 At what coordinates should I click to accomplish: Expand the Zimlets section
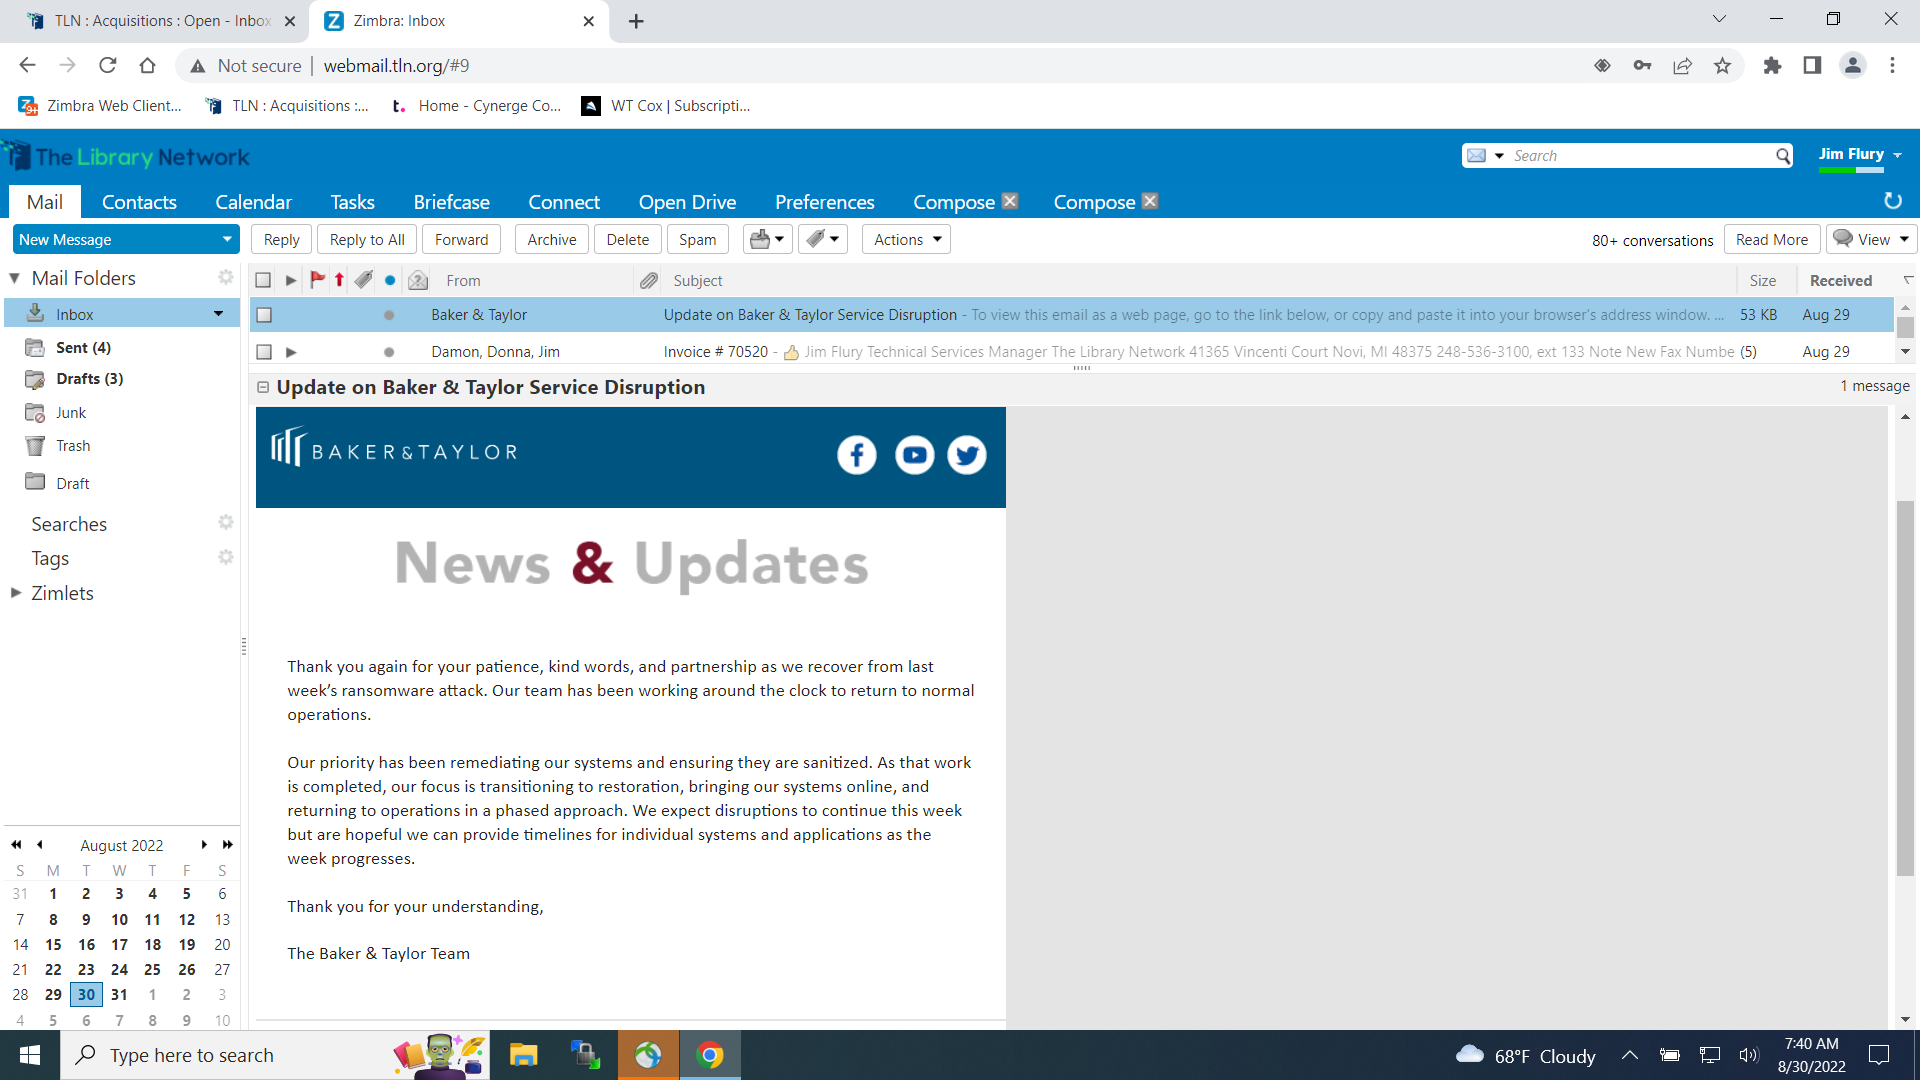coord(16,593)
